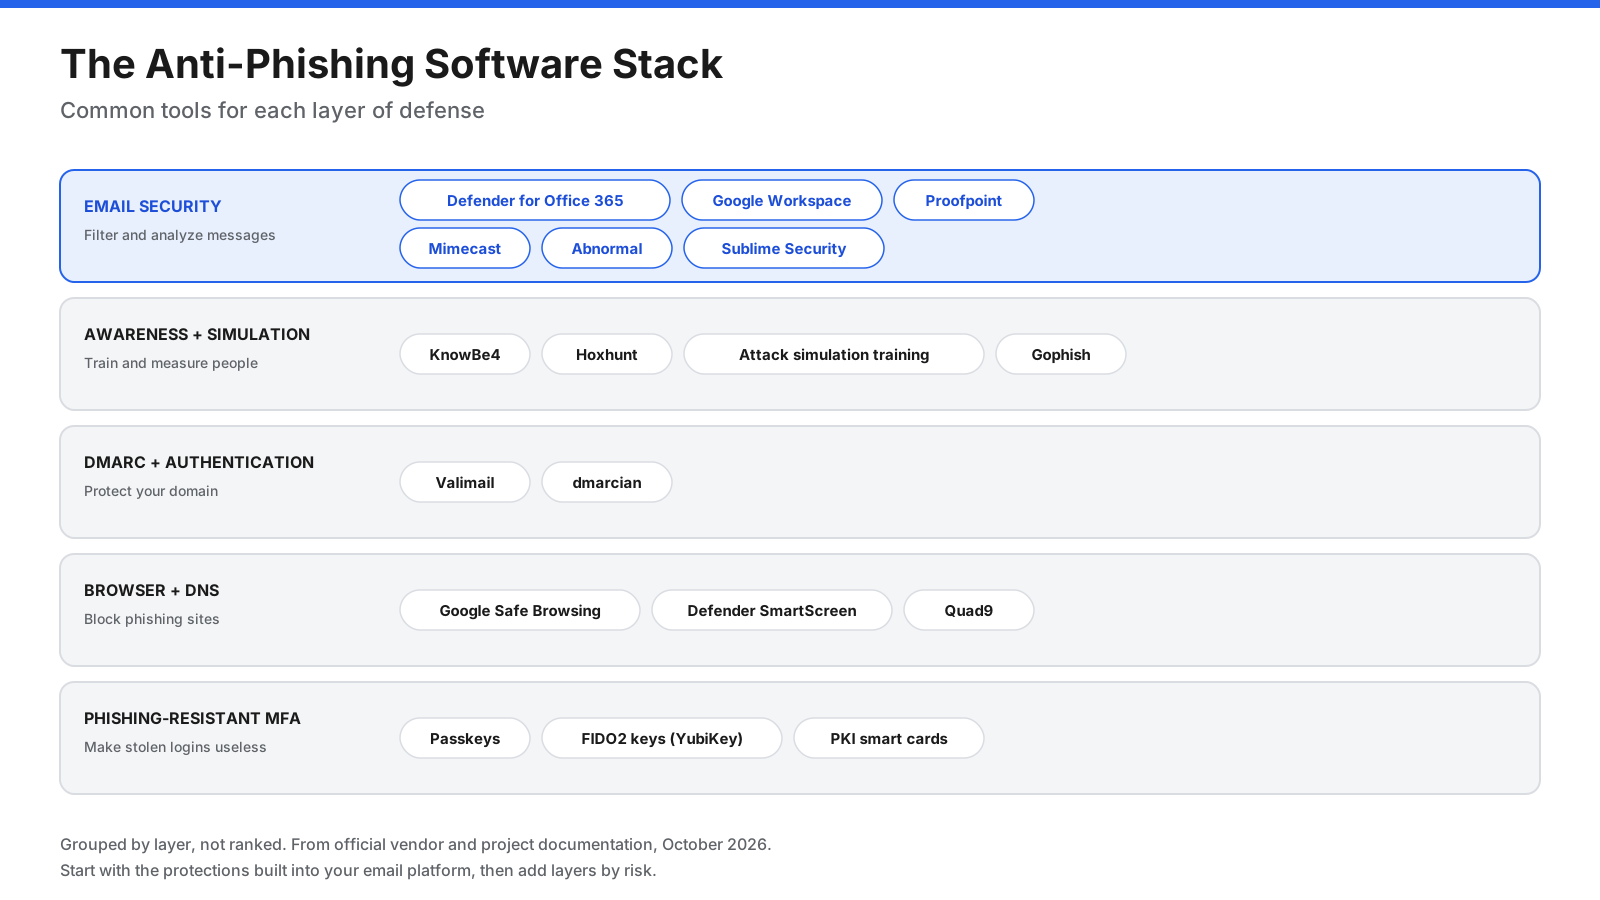The height and width of the screenshot is (900, 1600).
Task: Click subtitle 'Common tools for each layer of defense'
Action: [272, 110]
